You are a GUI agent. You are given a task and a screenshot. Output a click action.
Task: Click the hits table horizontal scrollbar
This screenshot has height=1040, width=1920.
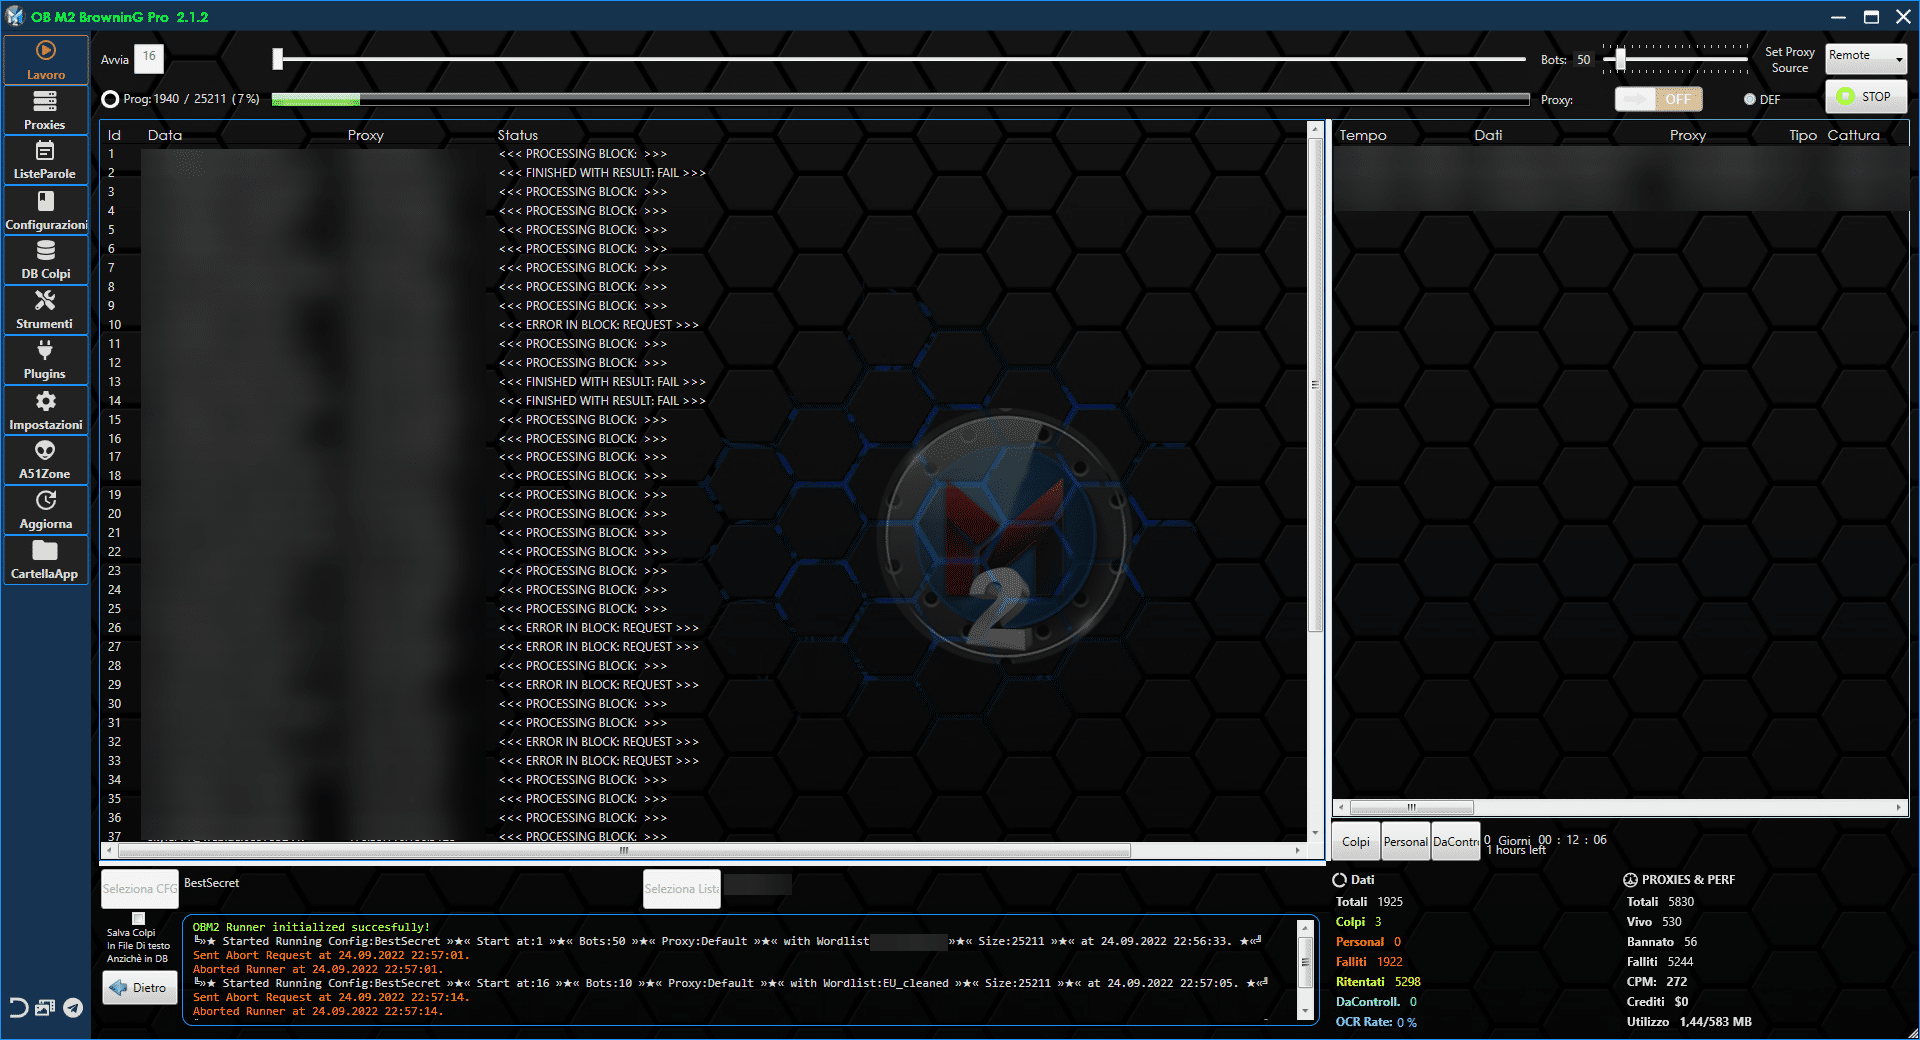1620,807
